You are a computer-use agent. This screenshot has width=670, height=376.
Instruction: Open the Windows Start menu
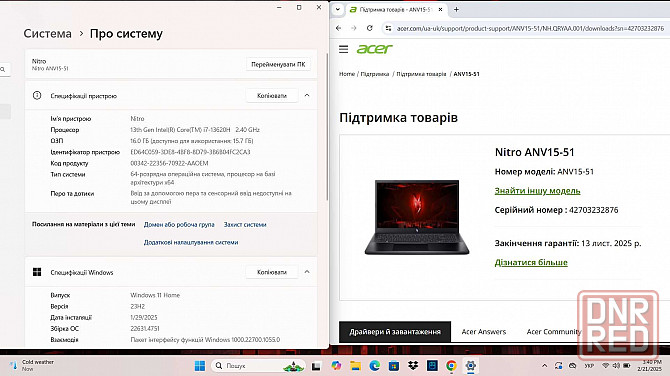pyautogui.click(x=200, y=366)
